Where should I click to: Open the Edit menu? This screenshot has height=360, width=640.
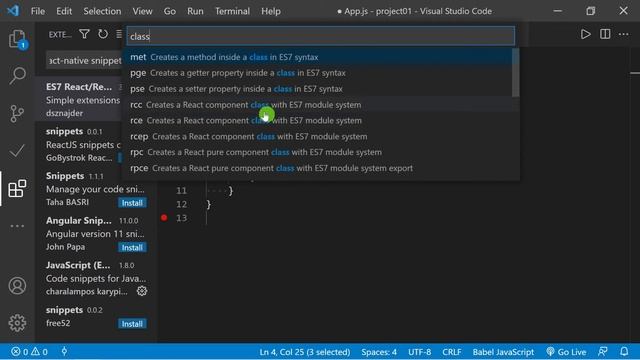click(64, 11)
